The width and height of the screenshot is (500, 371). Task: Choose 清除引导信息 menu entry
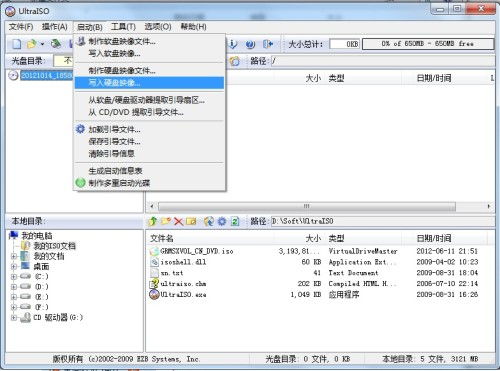click(149, 154)
